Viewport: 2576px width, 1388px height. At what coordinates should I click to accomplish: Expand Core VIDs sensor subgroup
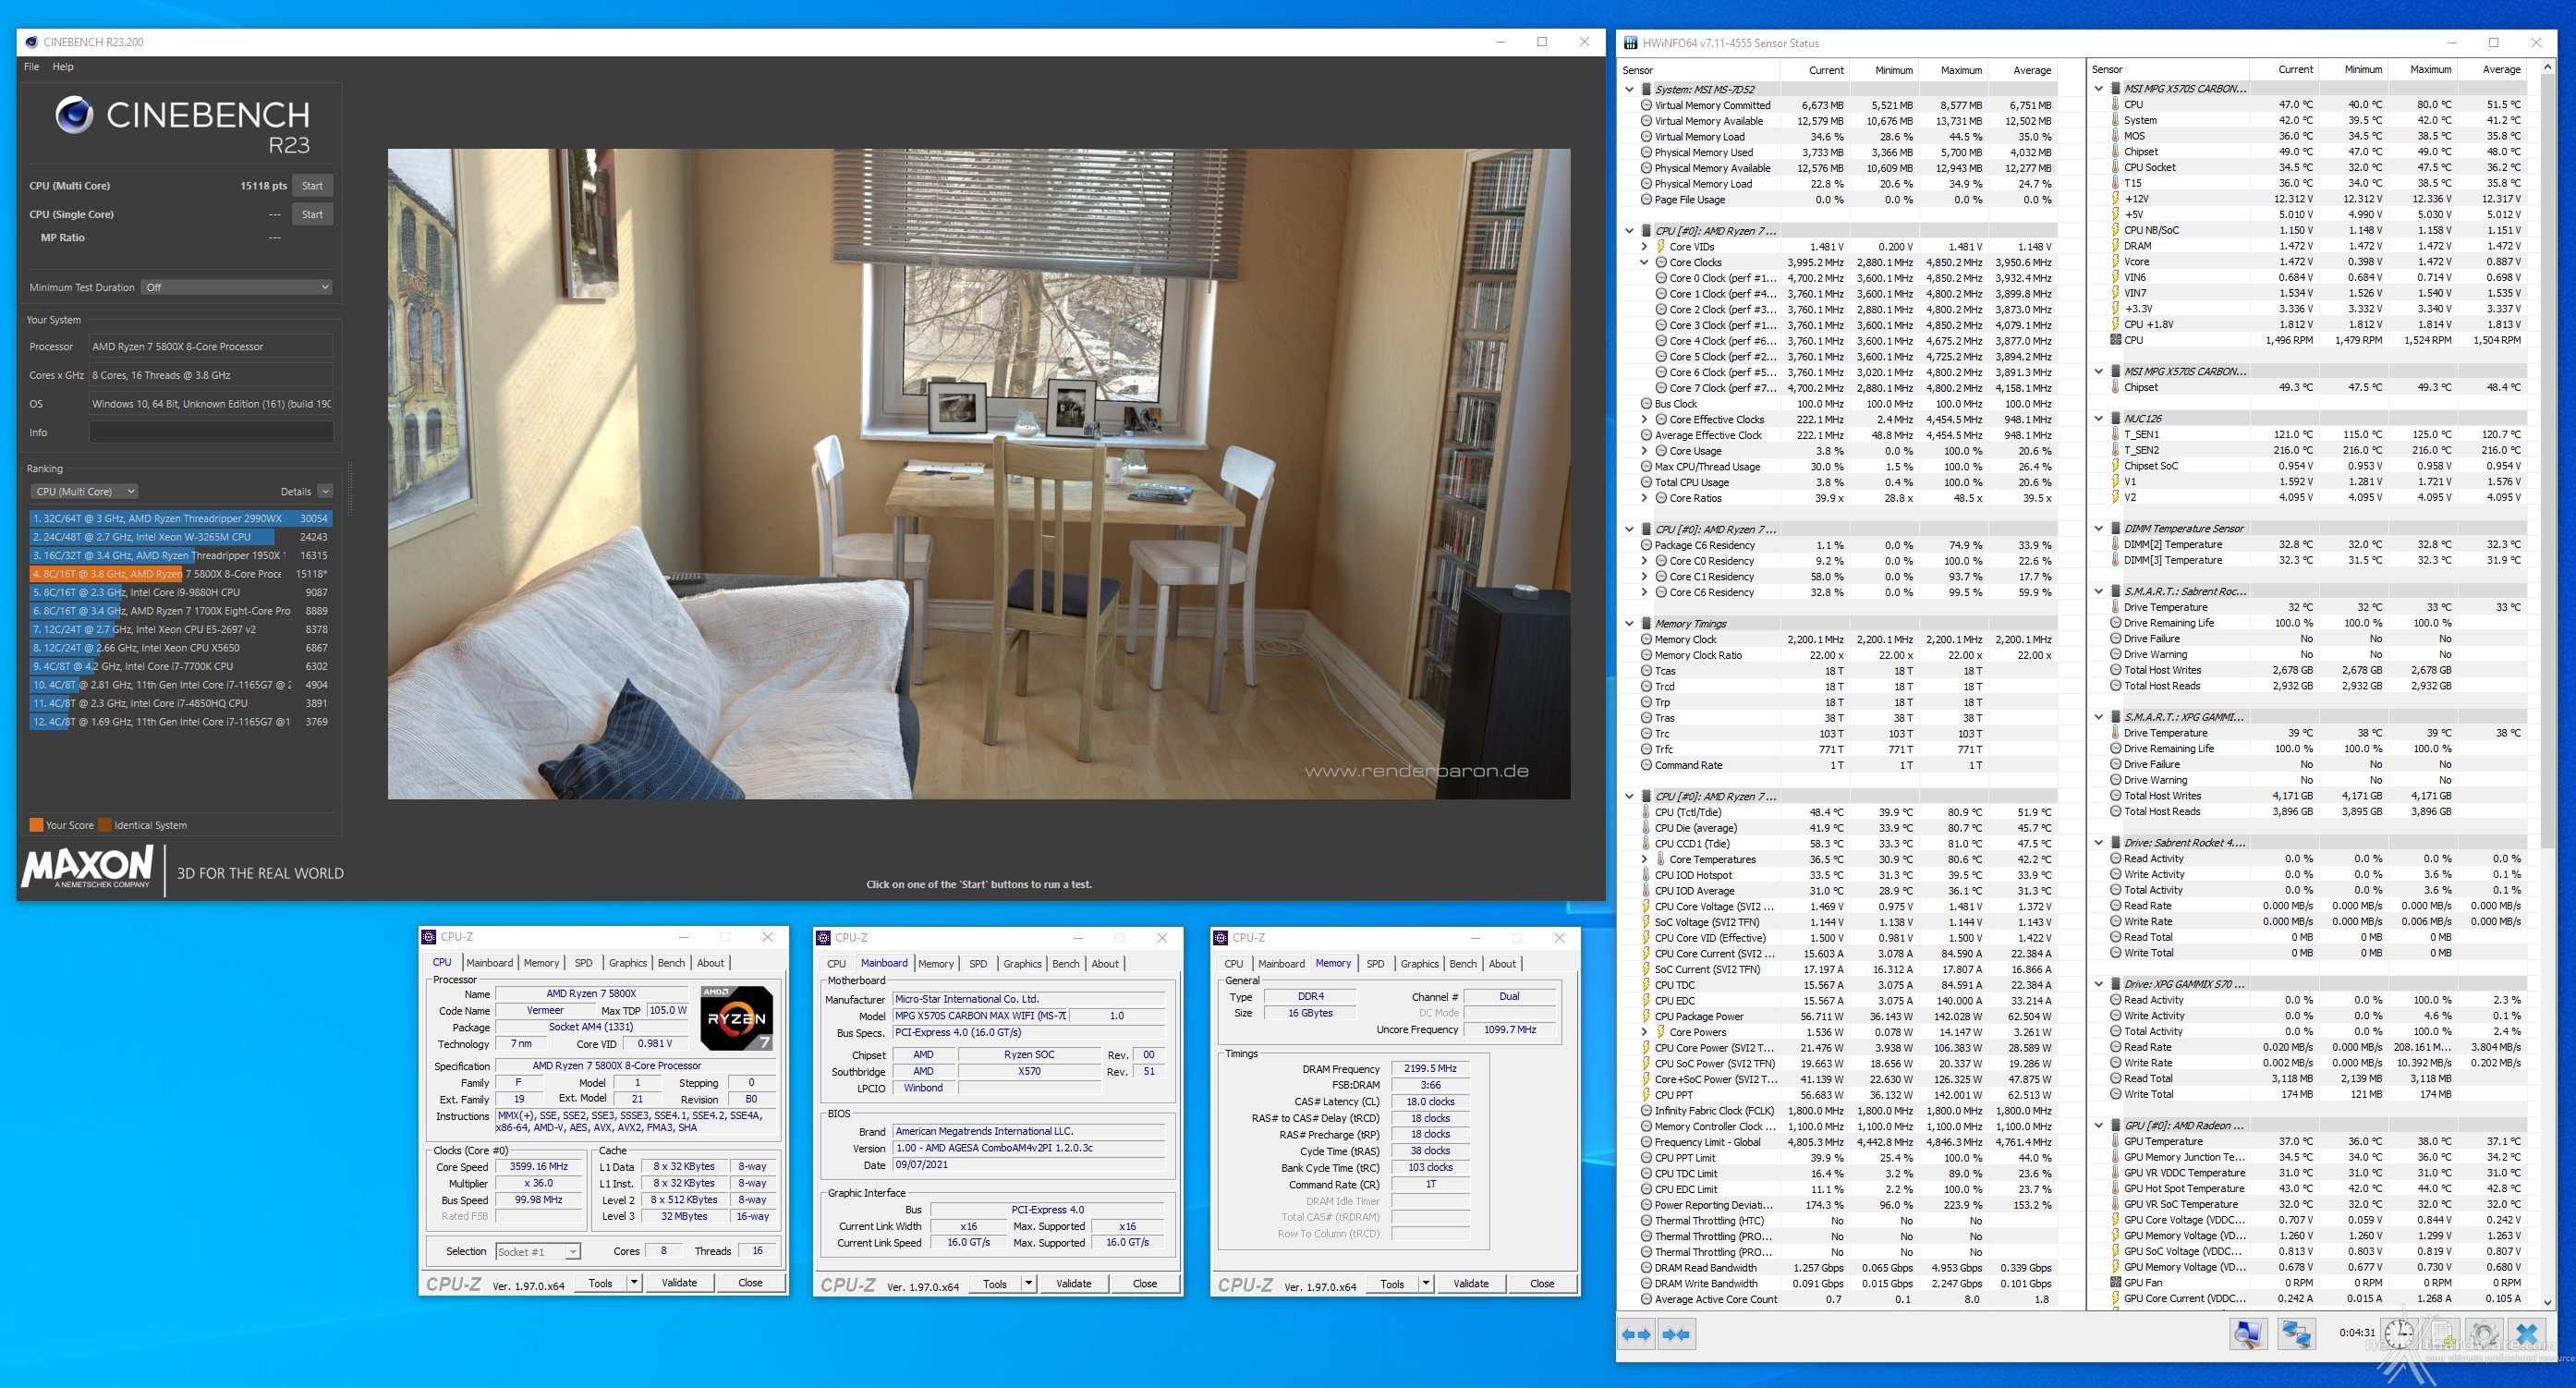coord(1644,246)
